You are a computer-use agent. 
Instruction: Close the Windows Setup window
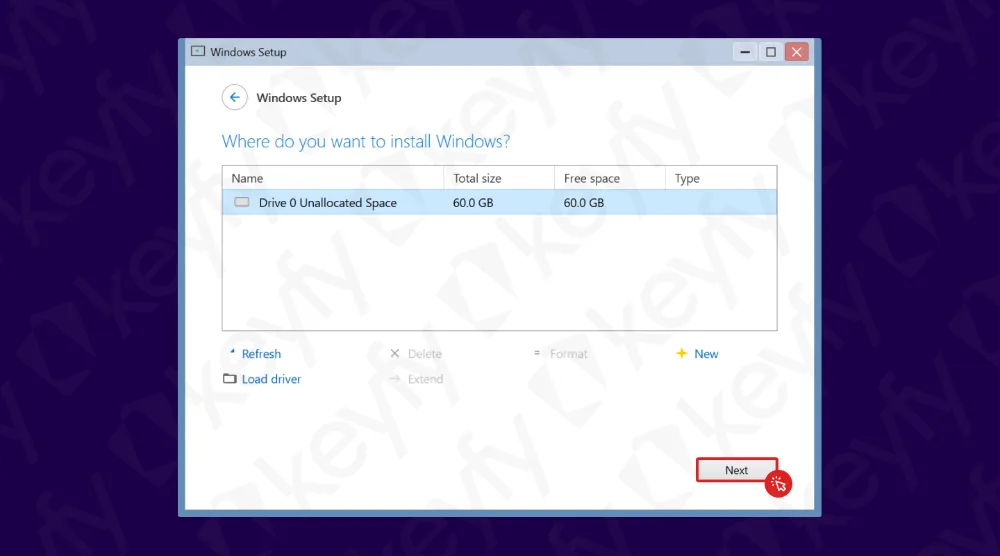coord(797,52)
